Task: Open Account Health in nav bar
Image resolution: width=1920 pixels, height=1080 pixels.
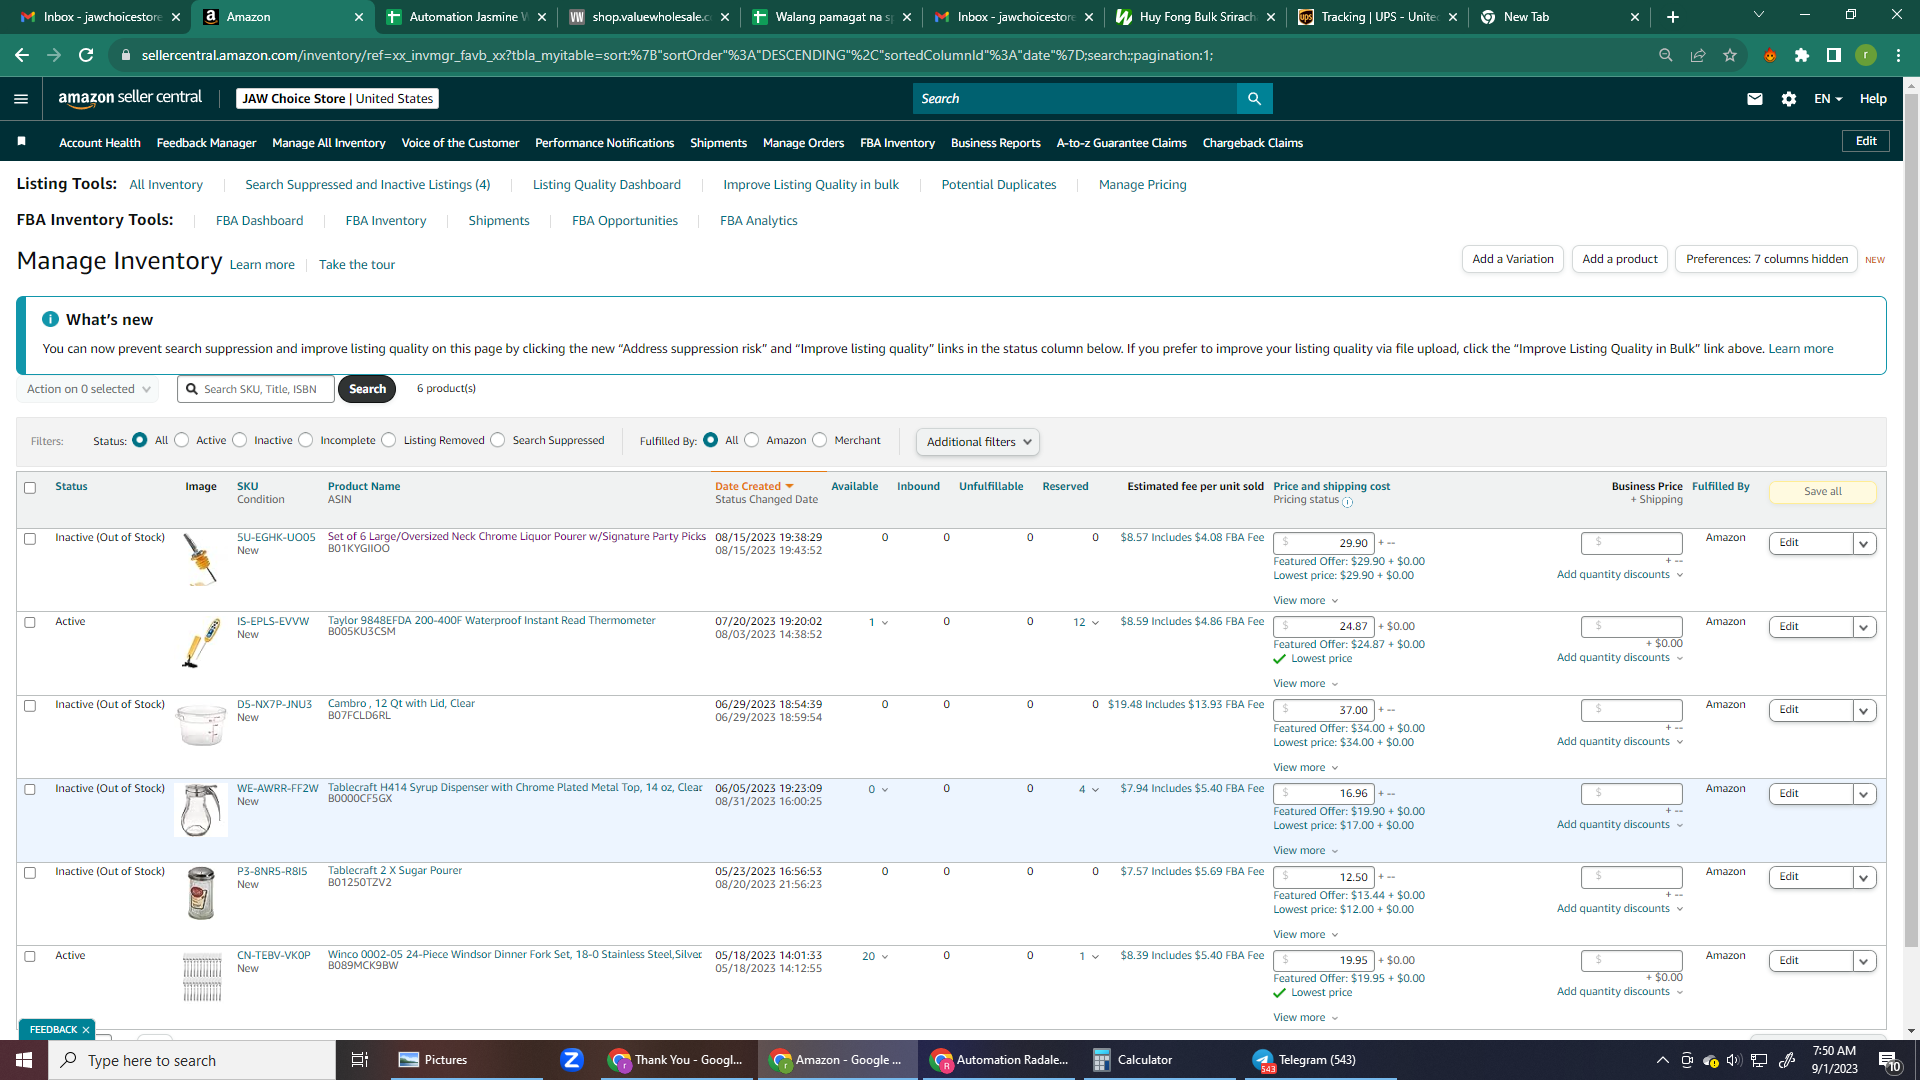Action: tap(100, 143)
